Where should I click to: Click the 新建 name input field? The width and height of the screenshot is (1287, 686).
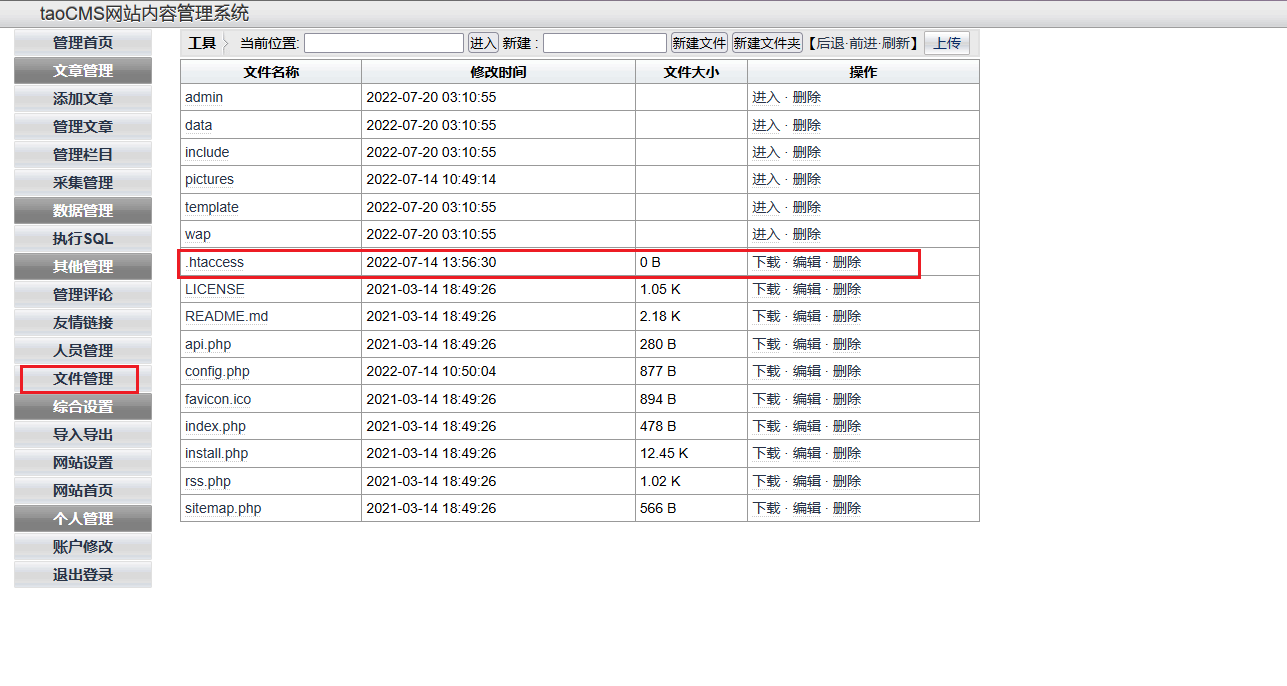(x=604, y=43)
